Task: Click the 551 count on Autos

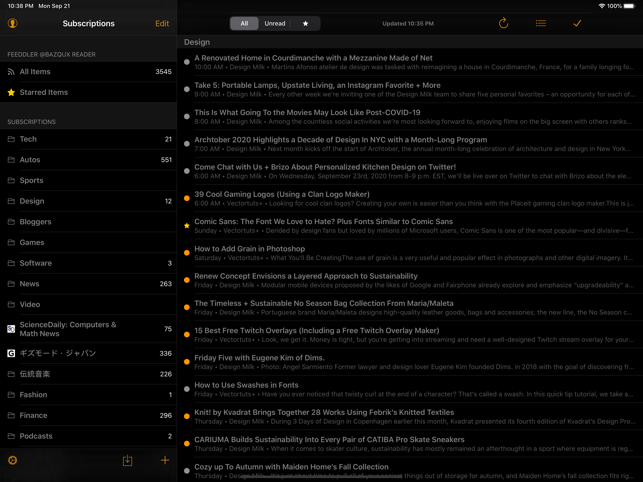Action: (166, 160)
